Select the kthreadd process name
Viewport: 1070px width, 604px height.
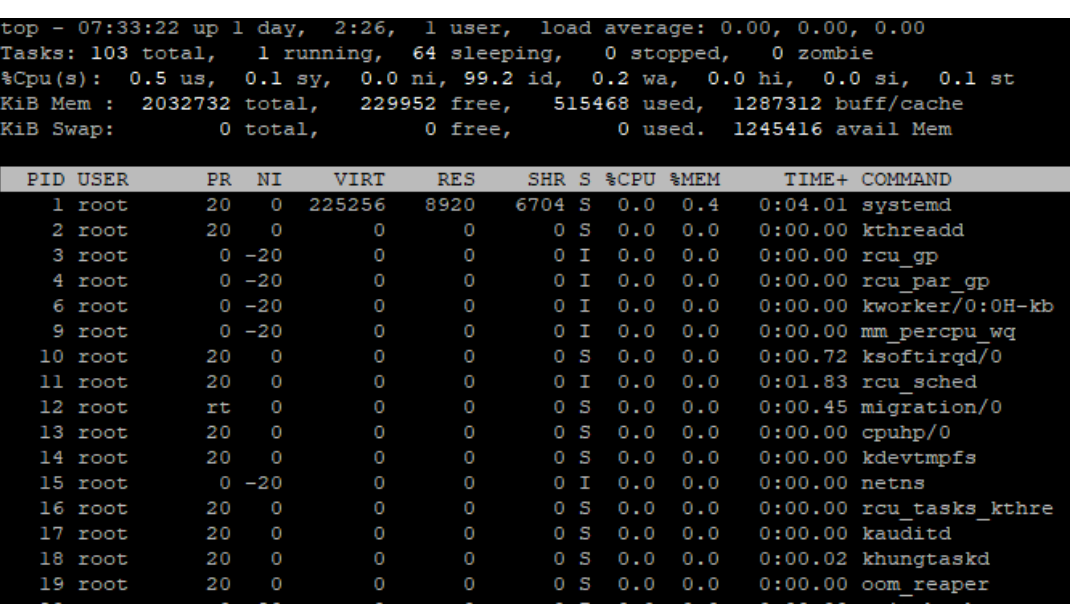[904, 228]
